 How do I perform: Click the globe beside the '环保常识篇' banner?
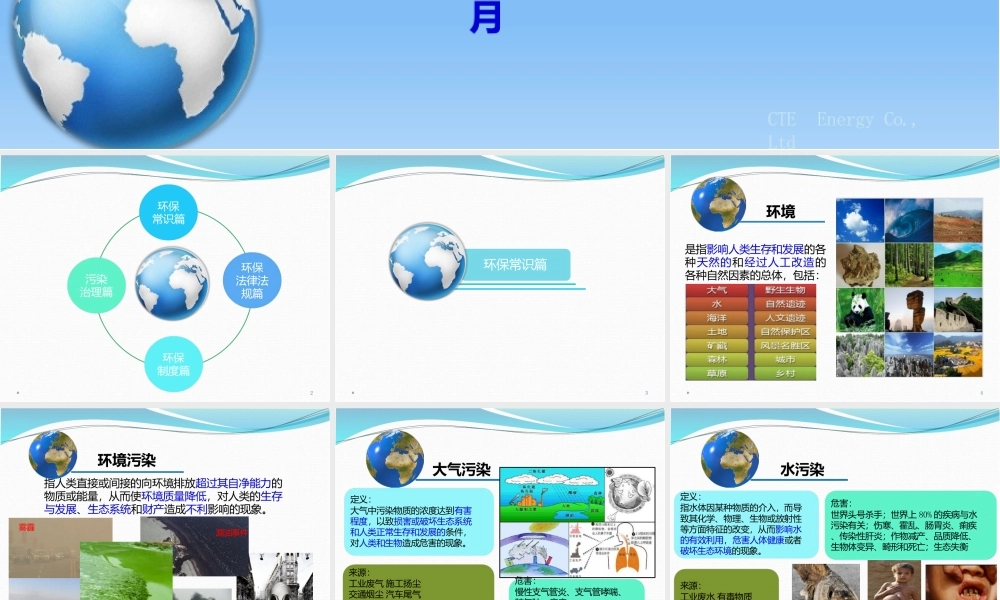(x=427, y=261)
